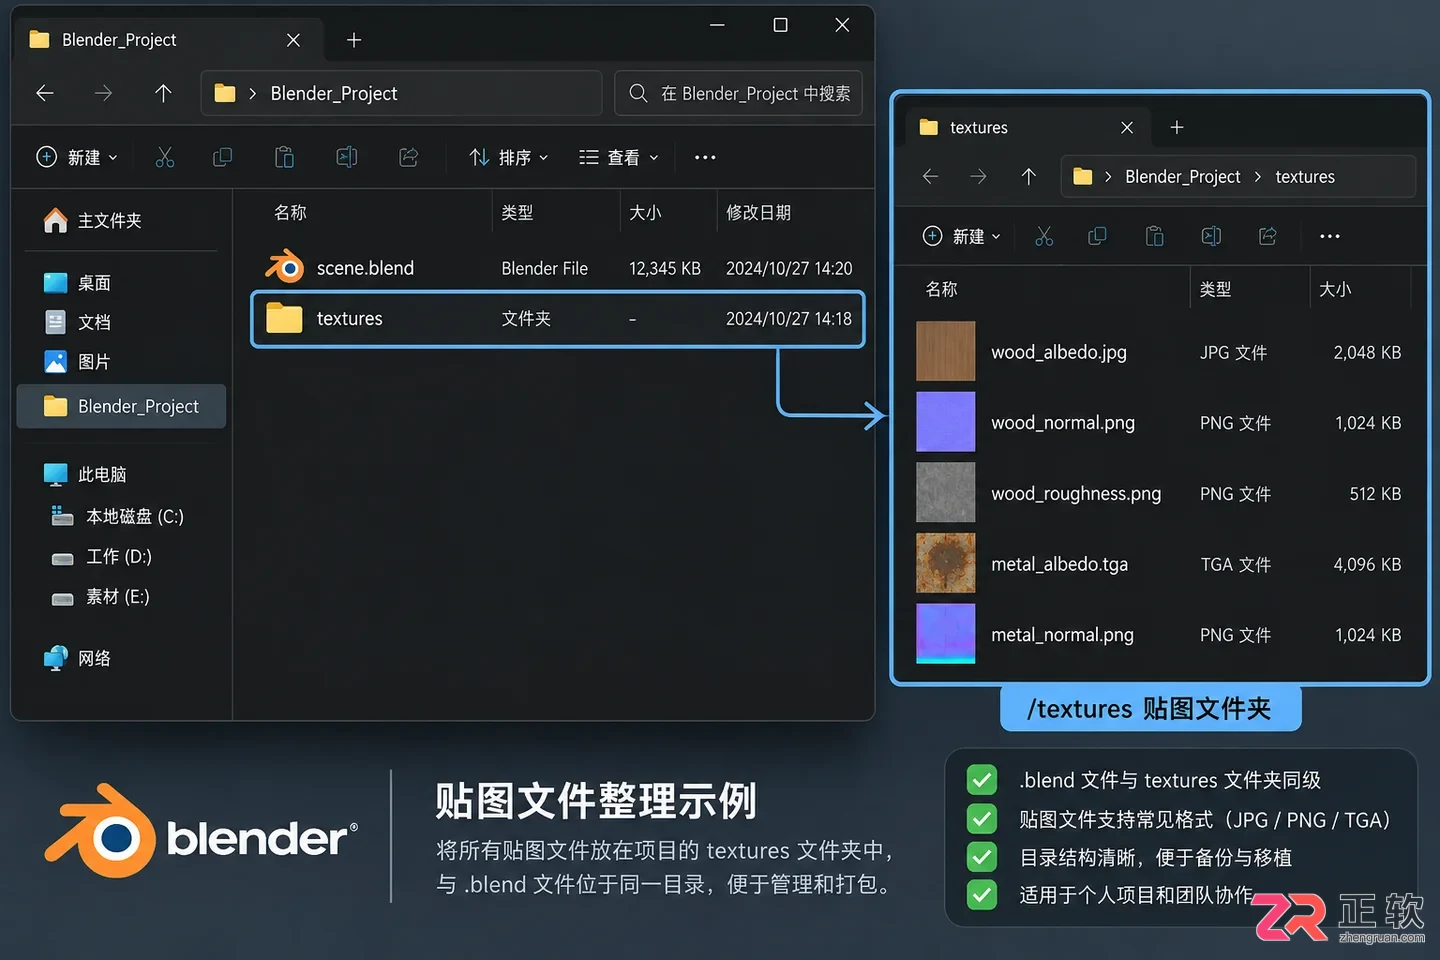
Task: Click Blender_Project breadcrumb in textures window address bar
Action: point(1182,176)
